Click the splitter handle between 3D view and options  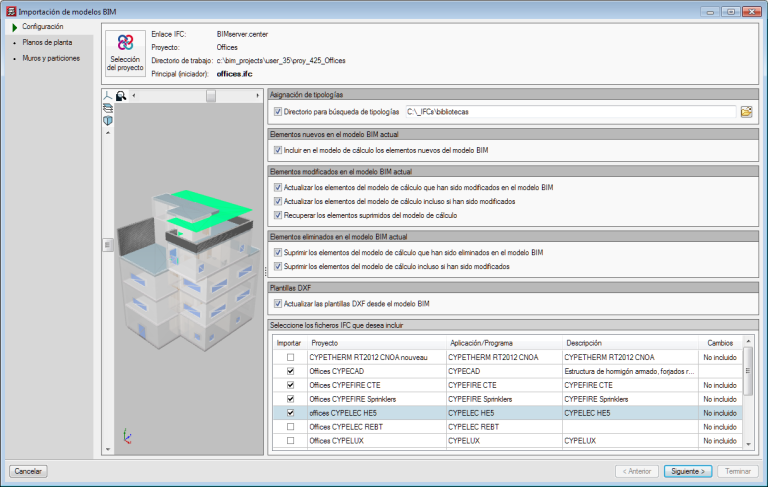(x=265, y=271)
